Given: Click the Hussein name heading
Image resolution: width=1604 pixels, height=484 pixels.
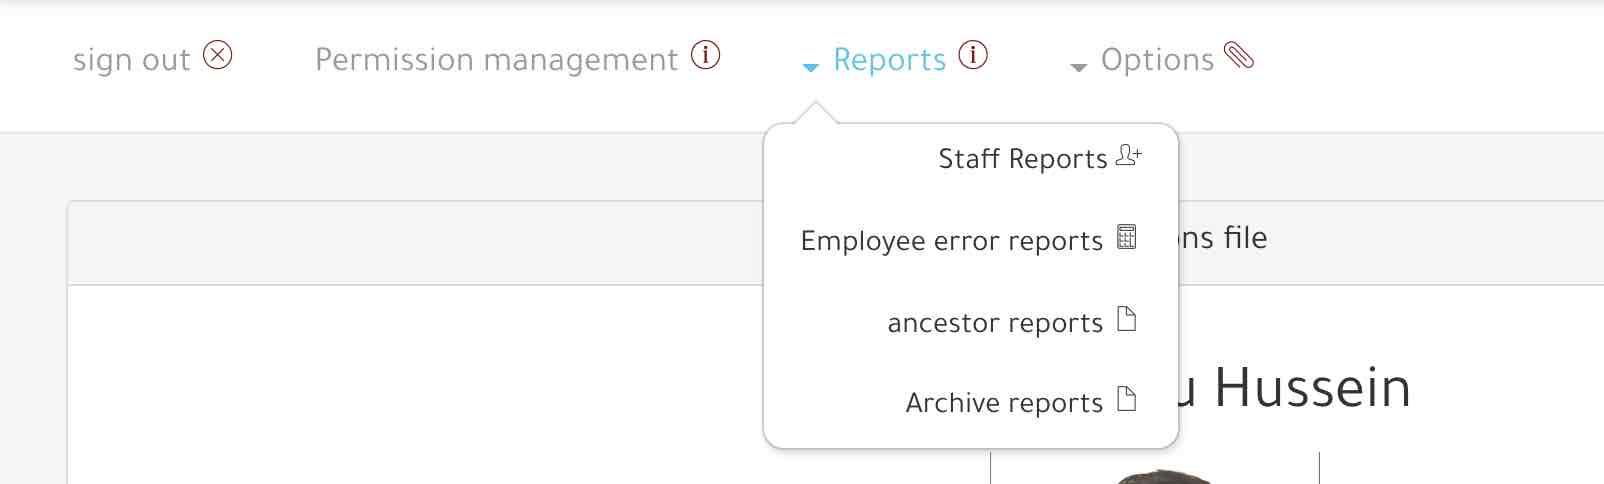Looking at the screenshot, I should point(1311,388).
